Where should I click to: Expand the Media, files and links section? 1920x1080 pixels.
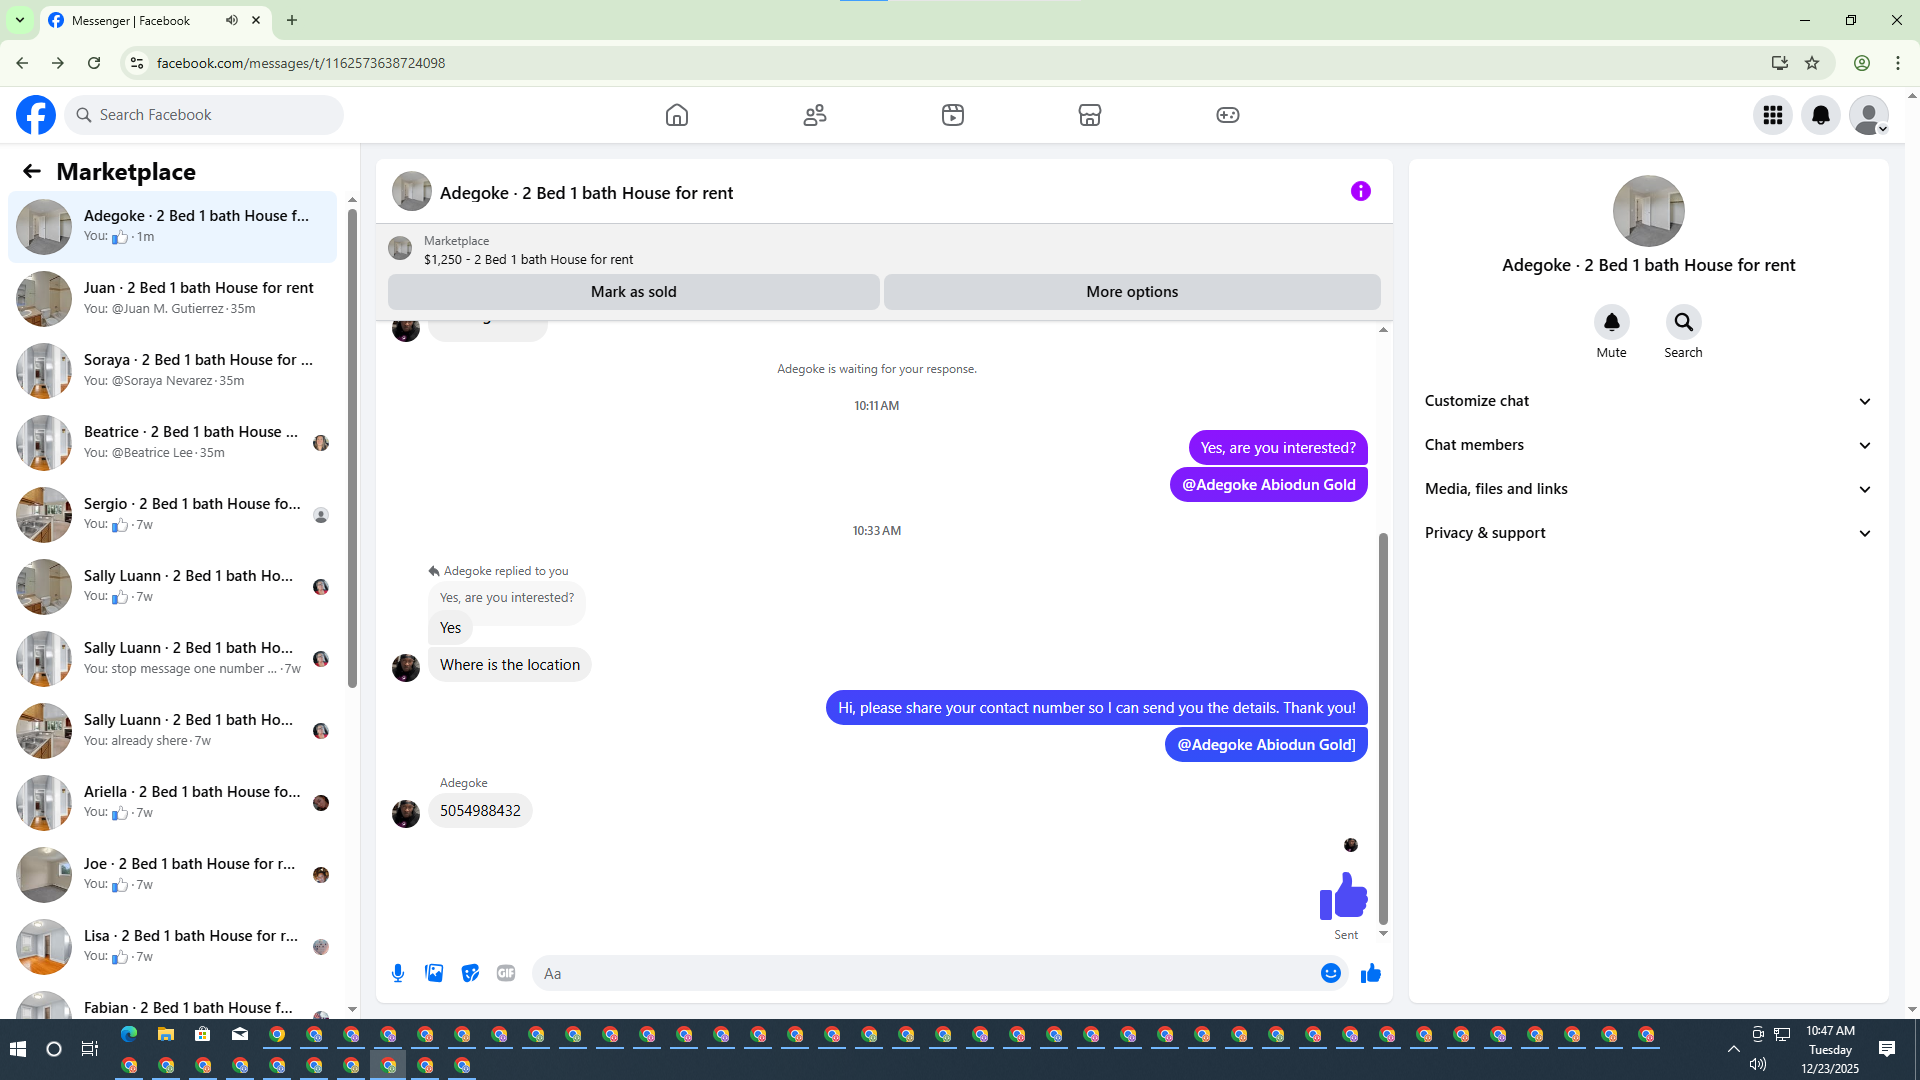click(1647, 489)
